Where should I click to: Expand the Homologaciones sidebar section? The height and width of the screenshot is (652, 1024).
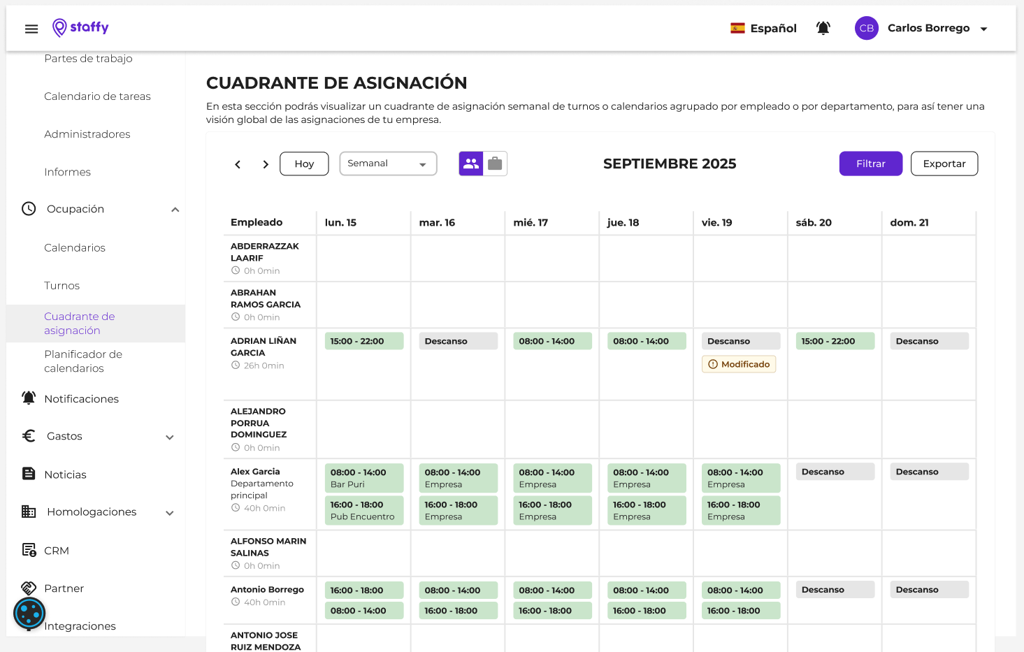click(x=170, y=513)
